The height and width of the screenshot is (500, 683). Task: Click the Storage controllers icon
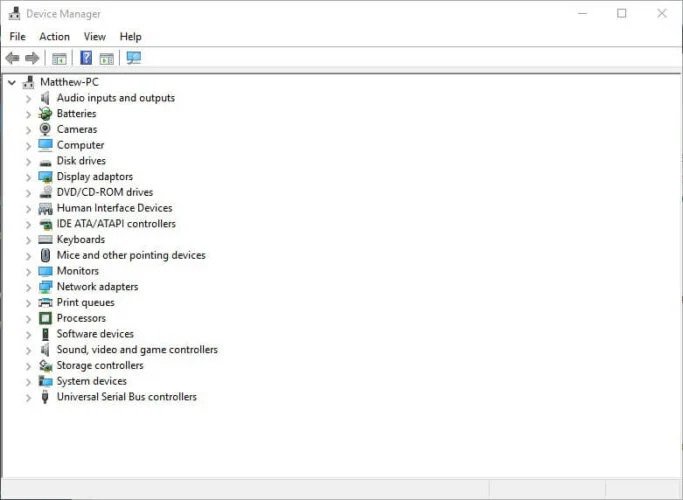pos(45,365)
